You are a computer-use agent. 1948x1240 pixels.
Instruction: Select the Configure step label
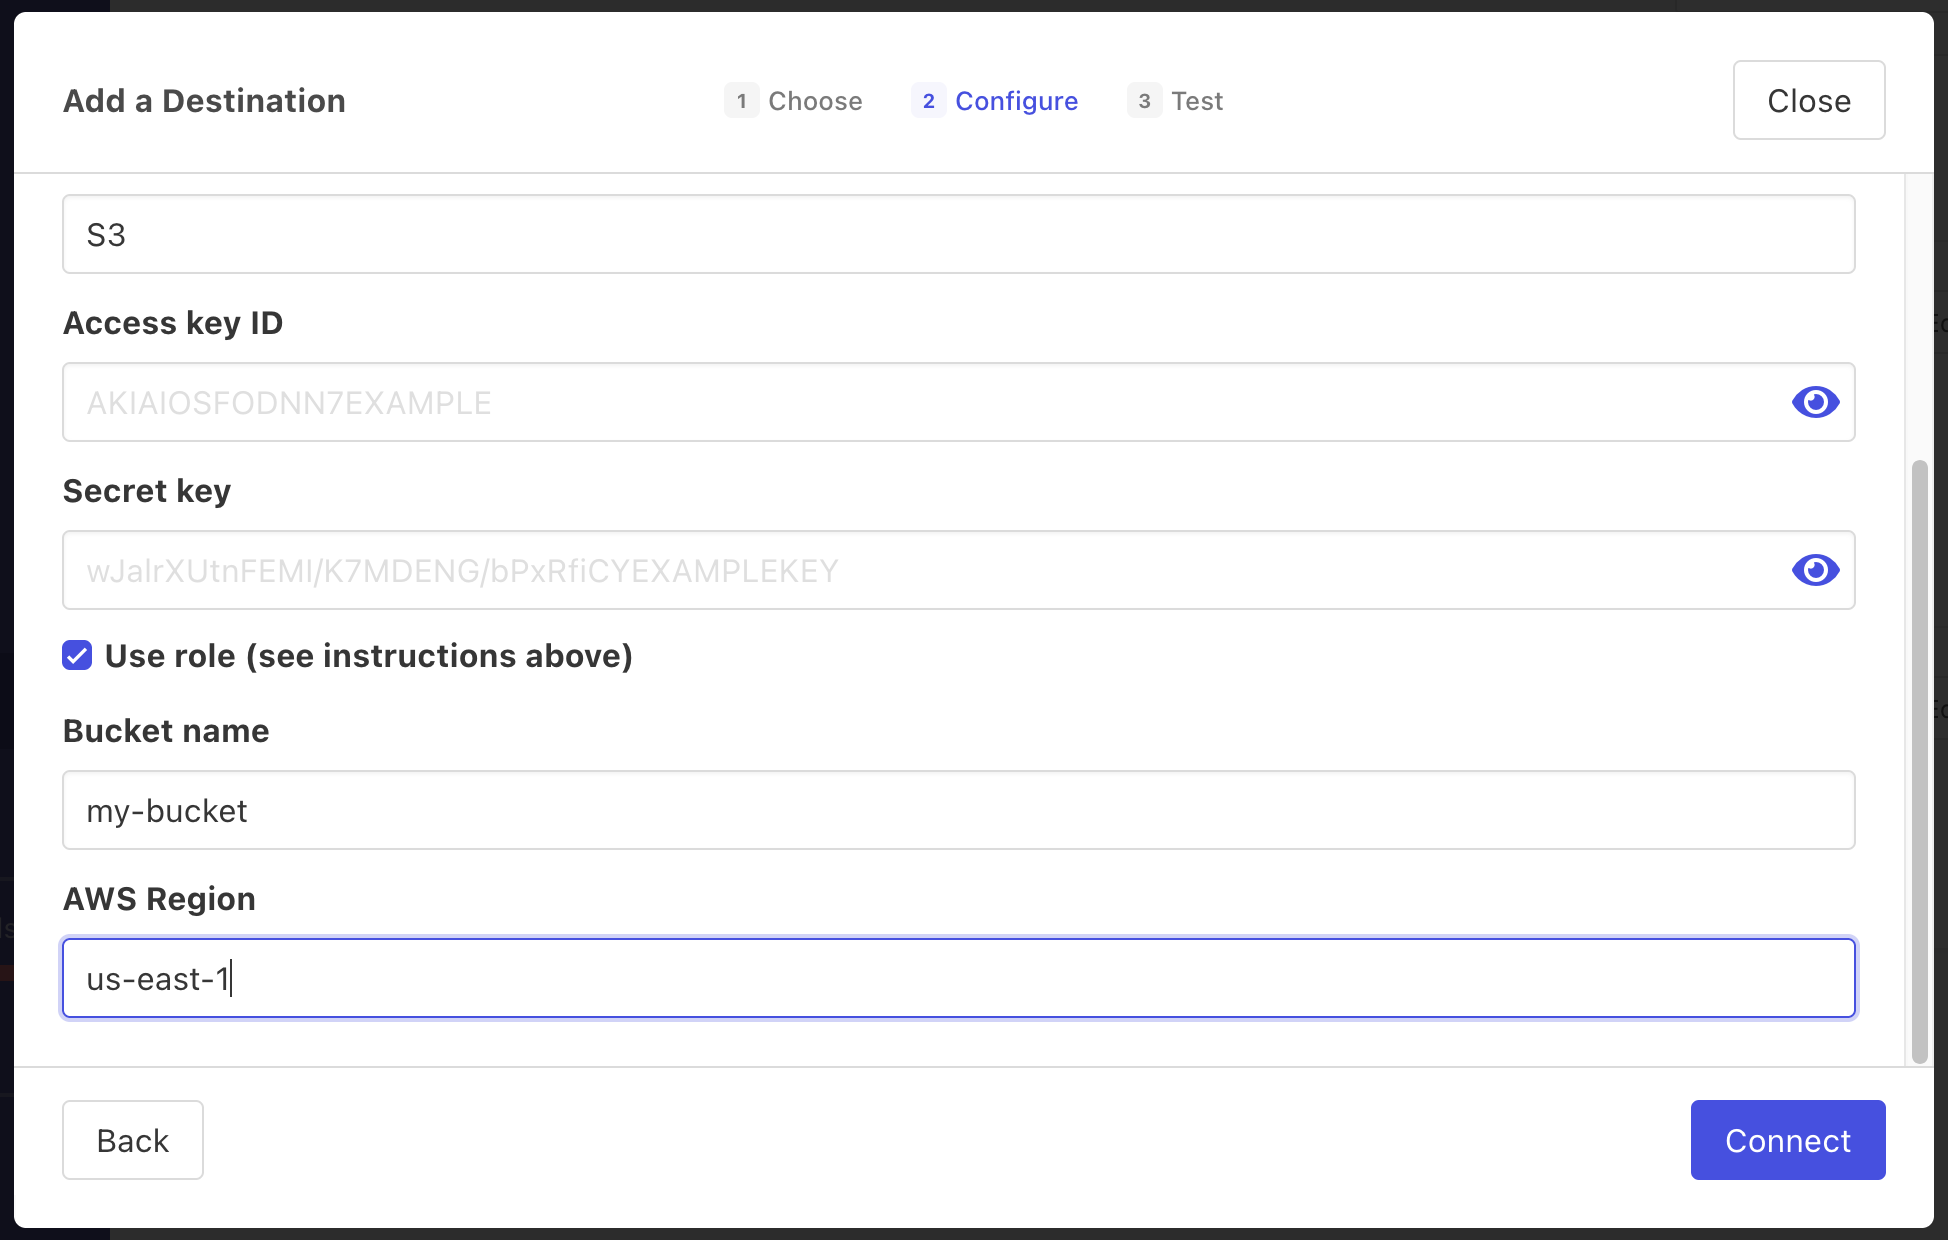click(1016, 101)
